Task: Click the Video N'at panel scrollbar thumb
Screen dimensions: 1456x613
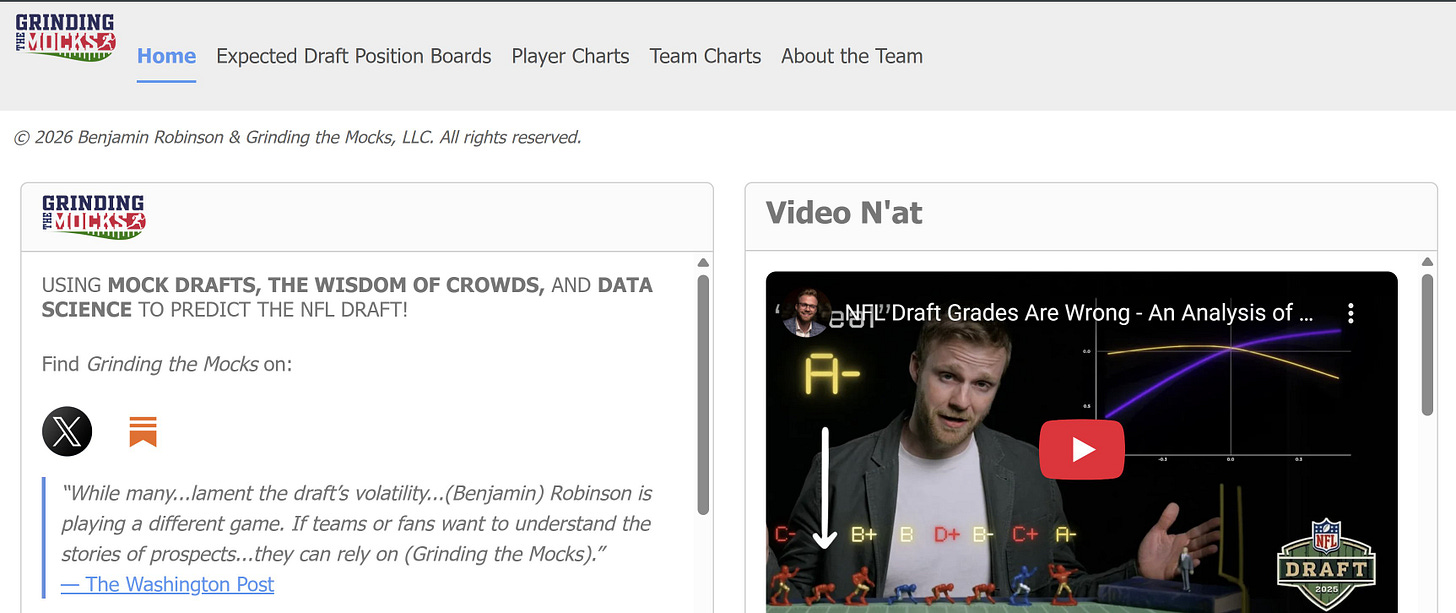Action: (1427, 345)
